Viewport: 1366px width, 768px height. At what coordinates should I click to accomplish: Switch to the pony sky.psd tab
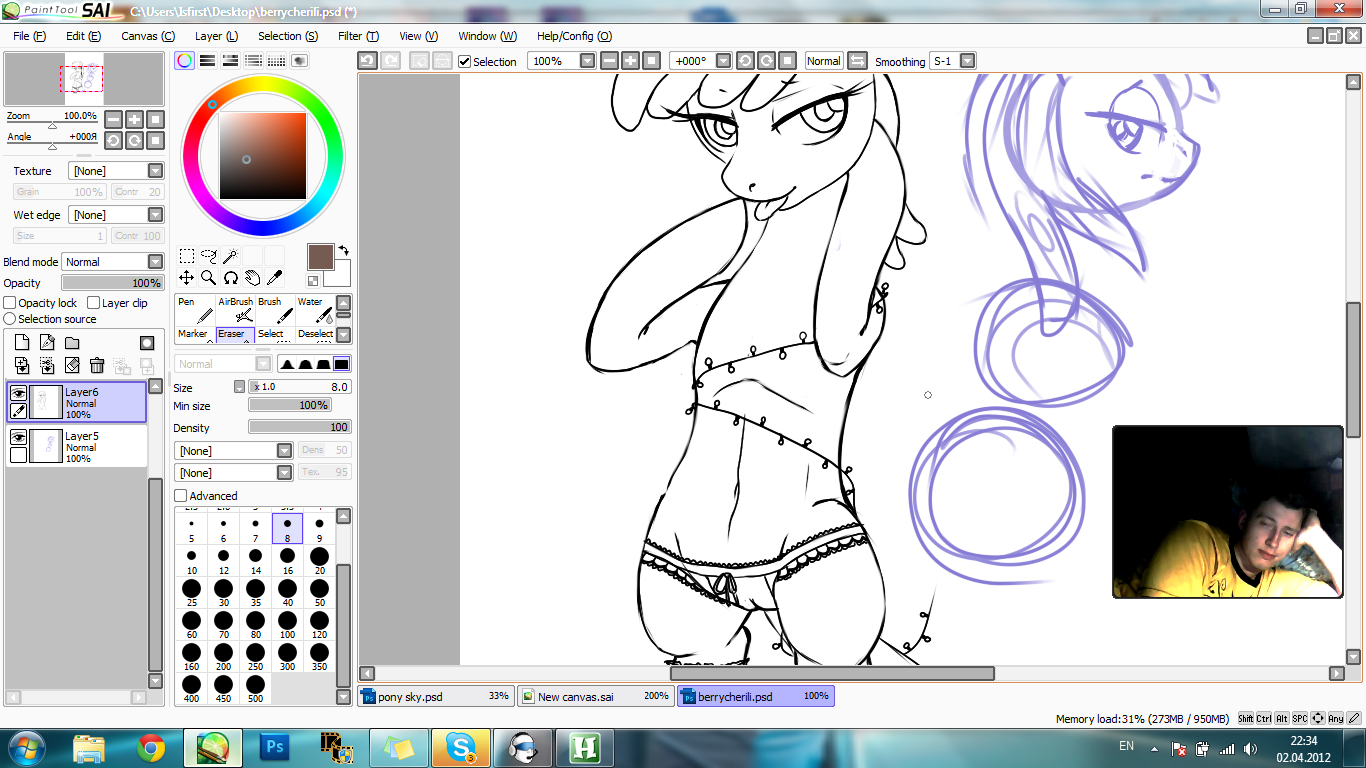(436, 696)
